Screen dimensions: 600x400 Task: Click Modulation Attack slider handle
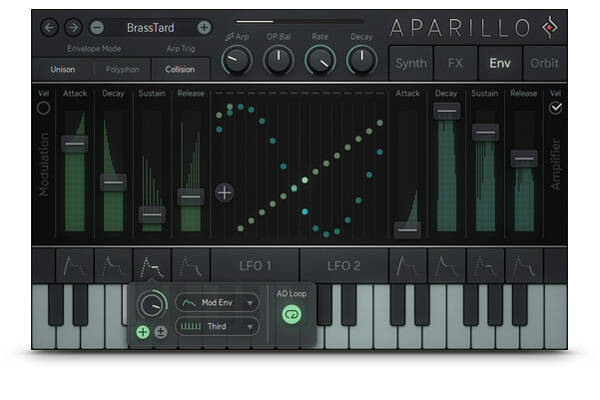75,144
